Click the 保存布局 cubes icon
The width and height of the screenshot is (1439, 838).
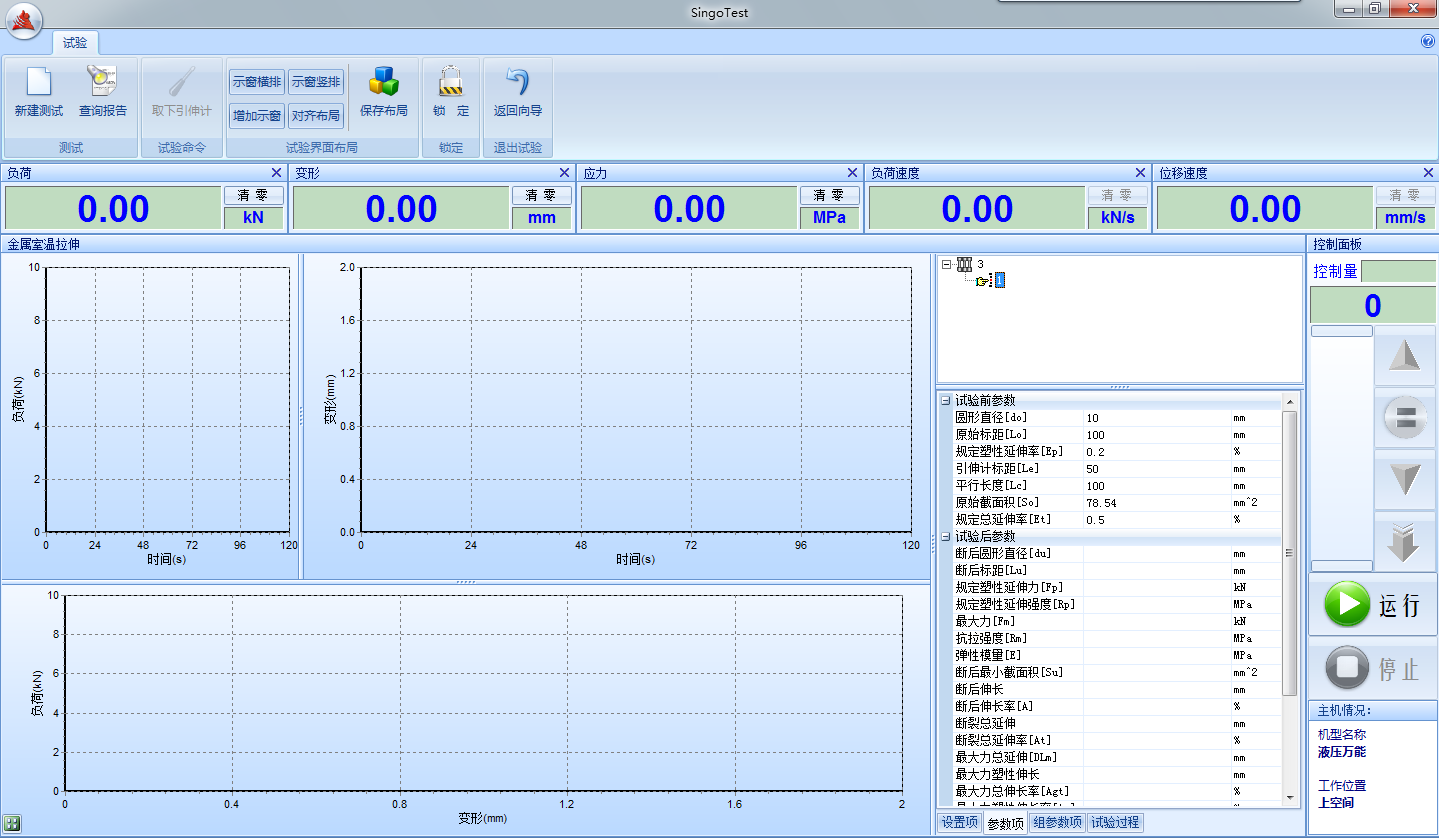384,82
